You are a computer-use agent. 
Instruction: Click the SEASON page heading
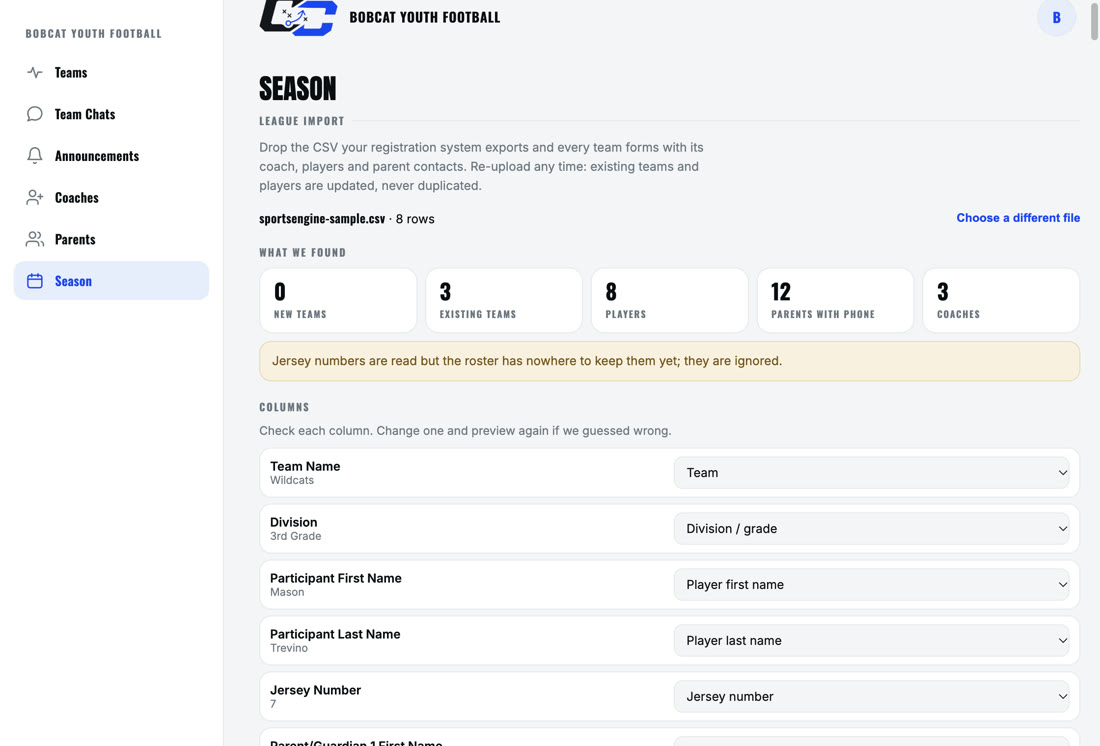click(x=297, y=88)
